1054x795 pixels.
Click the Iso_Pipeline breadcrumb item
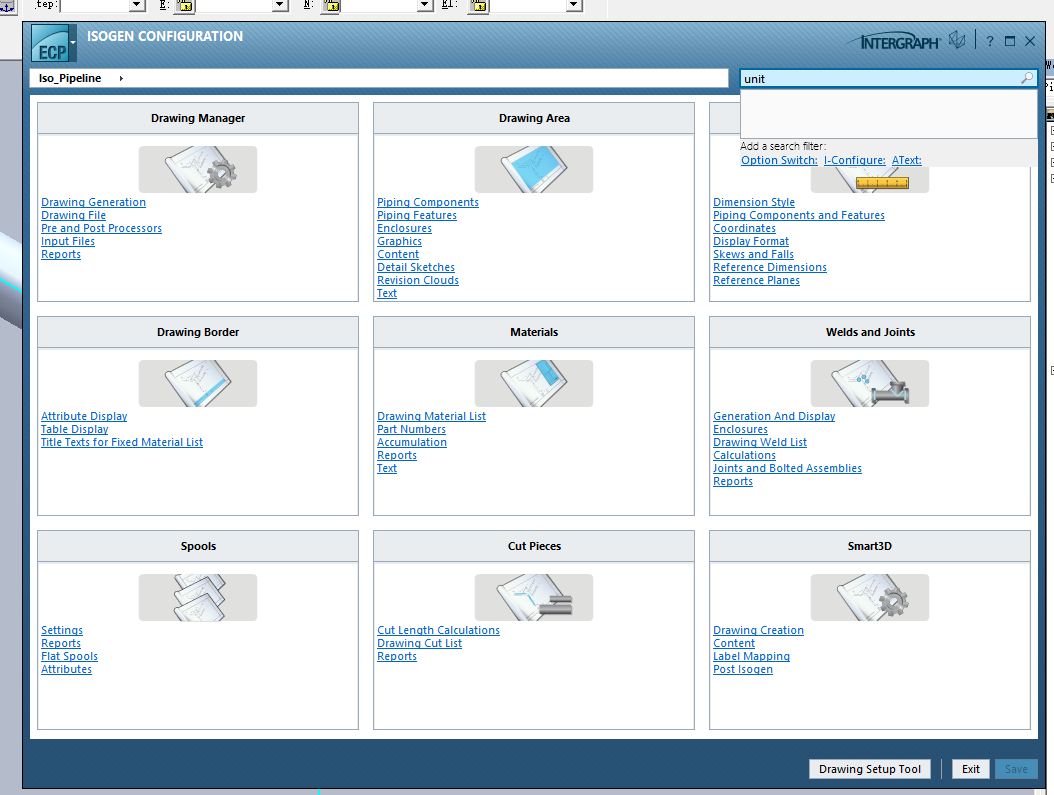point(70,78)
